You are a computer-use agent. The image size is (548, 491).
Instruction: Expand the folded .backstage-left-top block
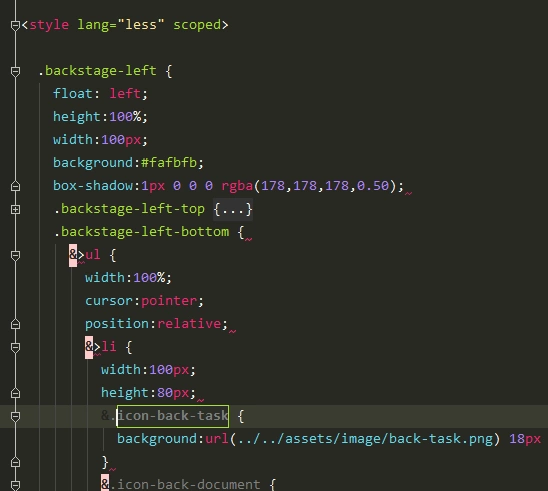(x=15, y=210)
